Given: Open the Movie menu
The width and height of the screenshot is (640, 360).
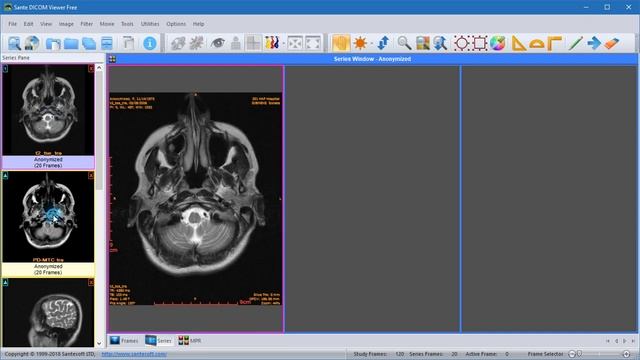Looking at the screenshot, I should click(107, 24).
